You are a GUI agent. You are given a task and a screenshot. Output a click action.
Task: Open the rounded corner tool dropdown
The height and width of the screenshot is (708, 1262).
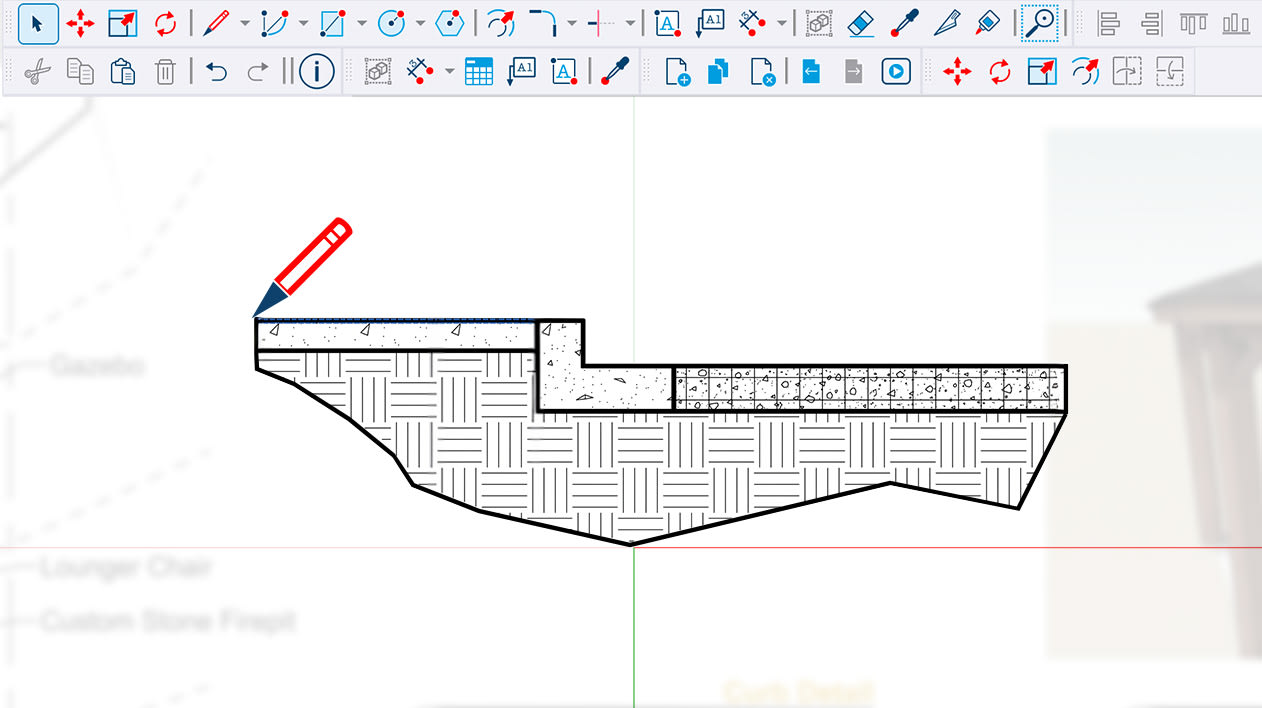pos(571,23)
